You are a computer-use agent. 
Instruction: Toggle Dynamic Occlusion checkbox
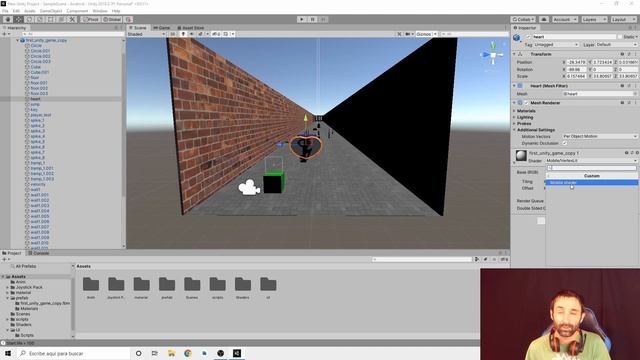pyautogui.click(x=565, y=143)
